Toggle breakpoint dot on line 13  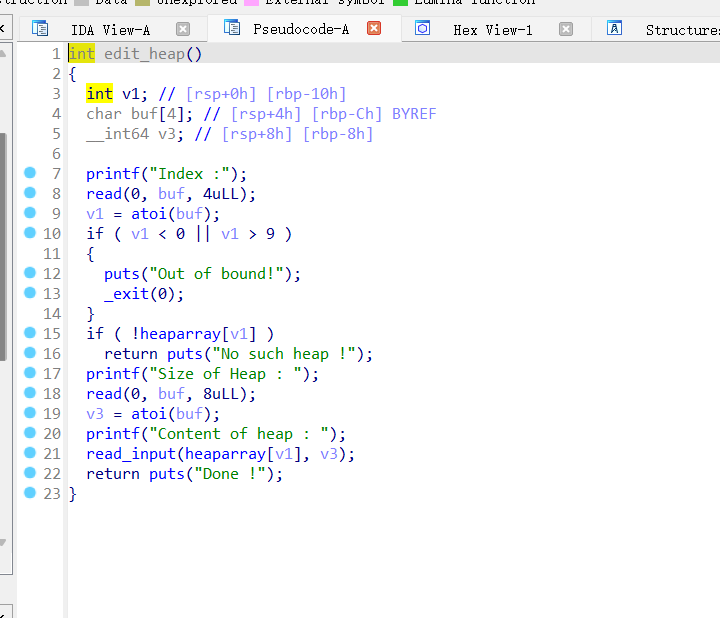[x=30, y=292]
